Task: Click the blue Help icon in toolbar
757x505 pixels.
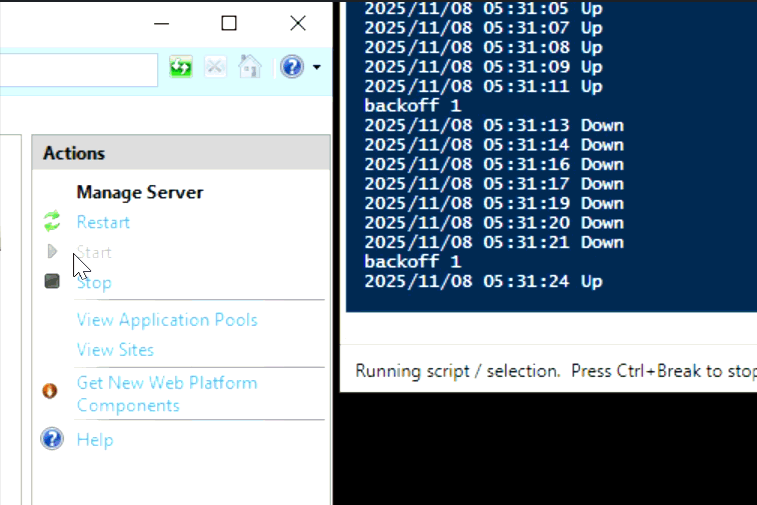Action: point(291,68)
